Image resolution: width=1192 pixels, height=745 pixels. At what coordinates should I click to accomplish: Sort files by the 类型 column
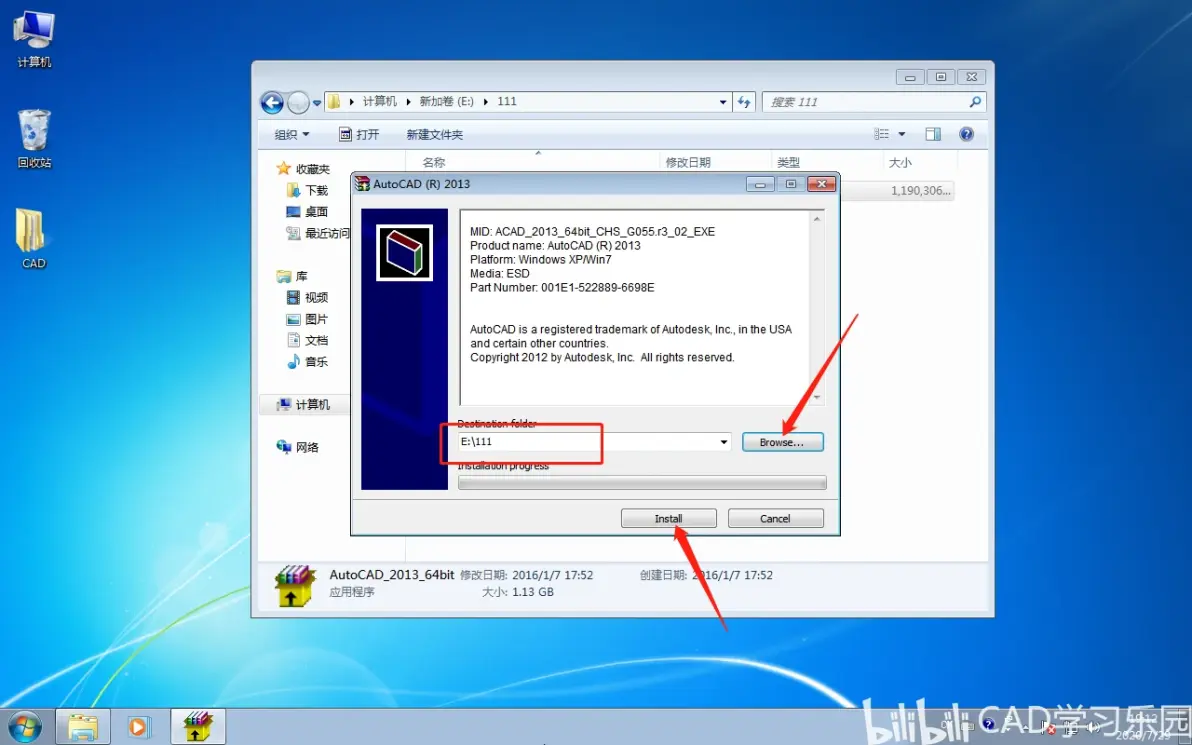pyautogui.click(x=788, y=162)
